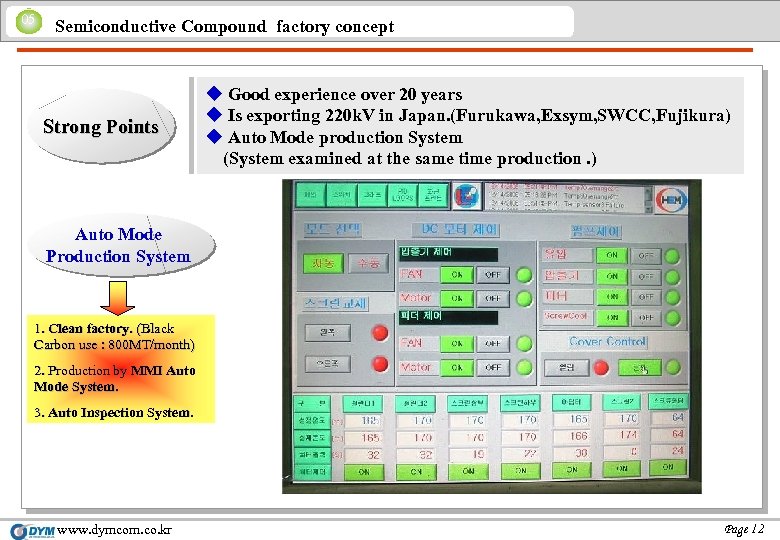Click the green lamp beside feeder Motor
780x540 pixels.
(524, 367)
